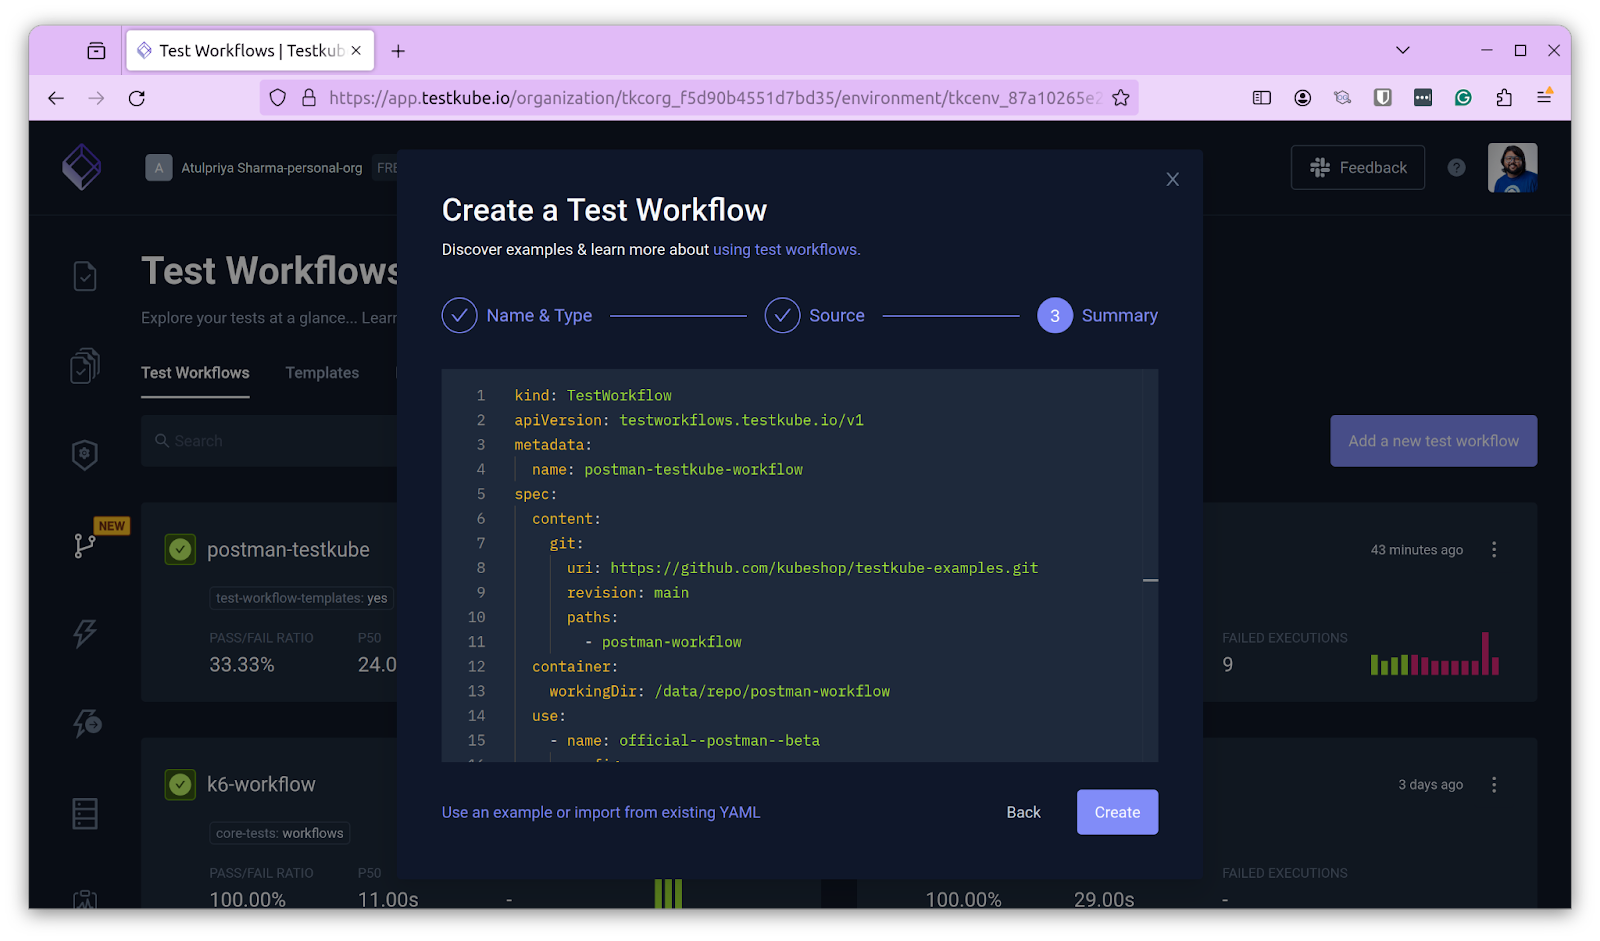Image resolution: width=1600 pixels, height=941 pixels.
Task: Switch to the Templates tab
Action: click(x=322, y=373)
